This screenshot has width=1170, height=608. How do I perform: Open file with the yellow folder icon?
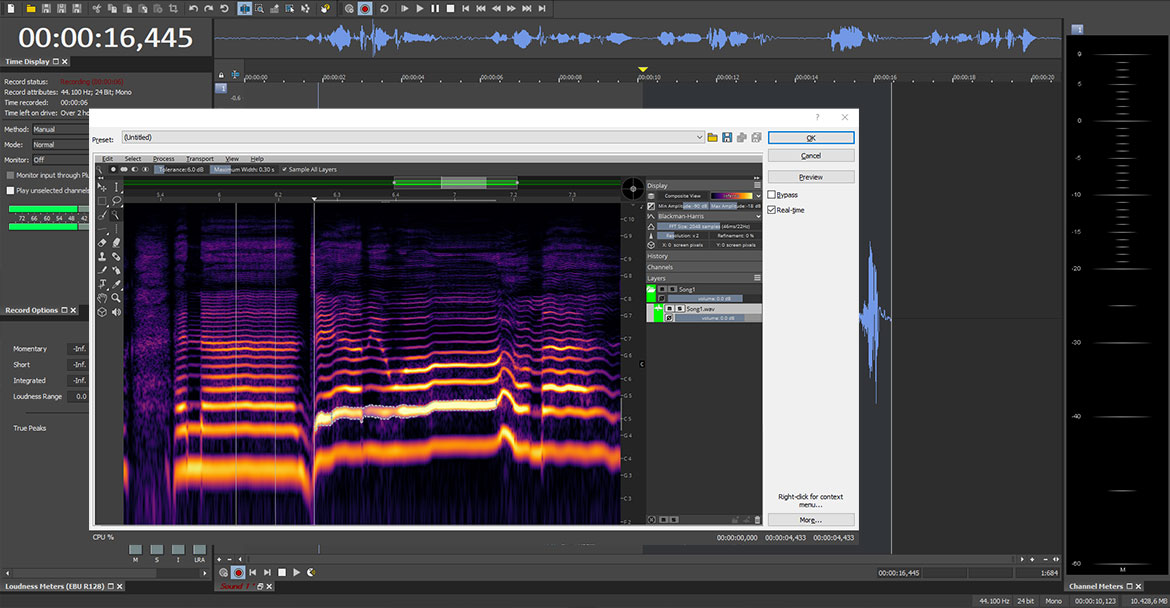click(x=31, y=8)
